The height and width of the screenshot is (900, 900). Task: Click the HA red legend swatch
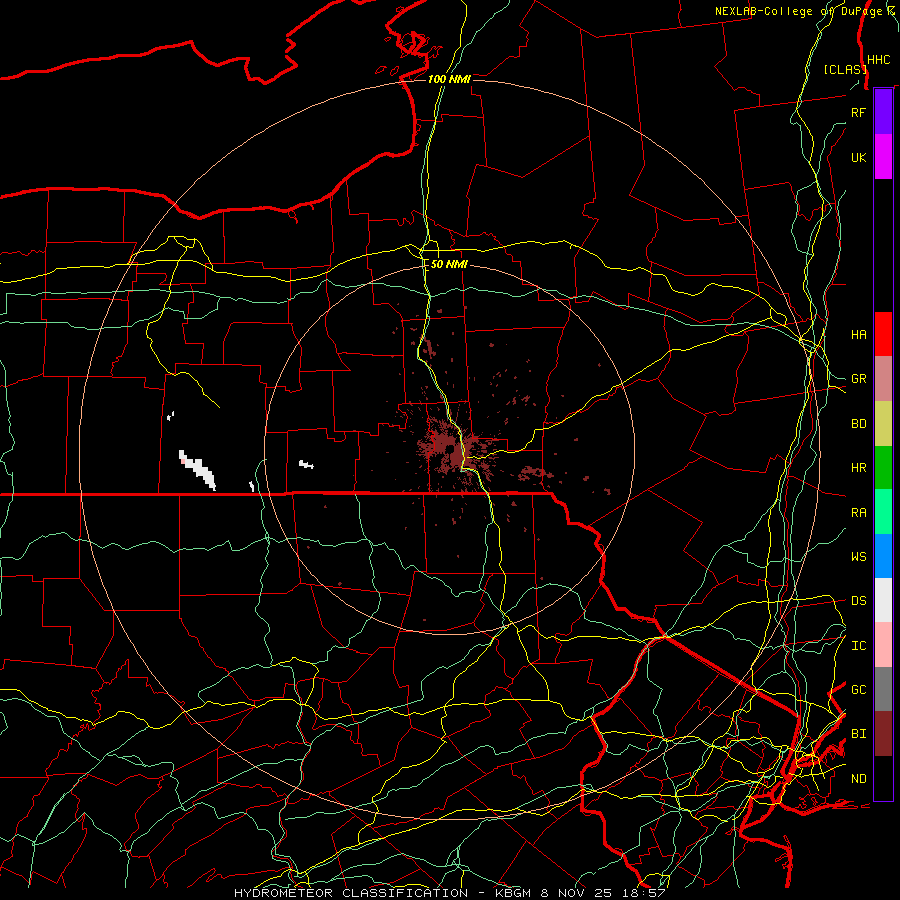[883, 334]
